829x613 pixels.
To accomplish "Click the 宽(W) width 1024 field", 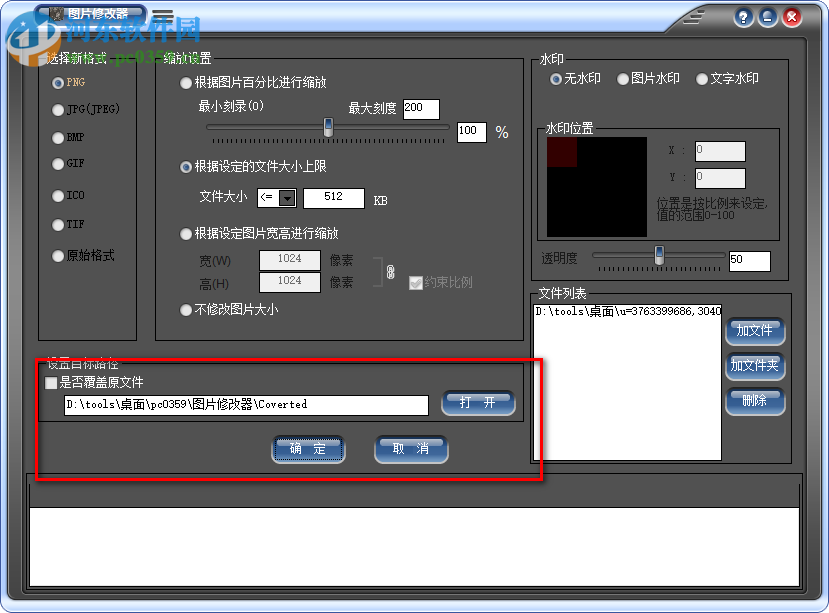I will (x=290, y=260).
